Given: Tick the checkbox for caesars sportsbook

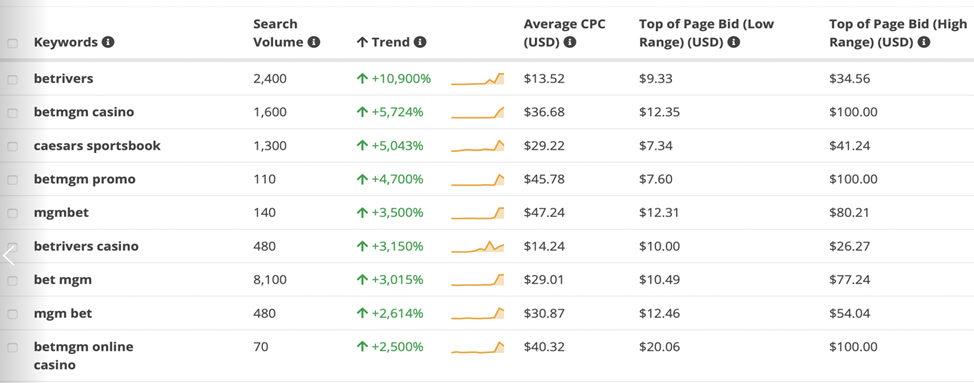Looking at the screenshot, I should click(12, 146).
